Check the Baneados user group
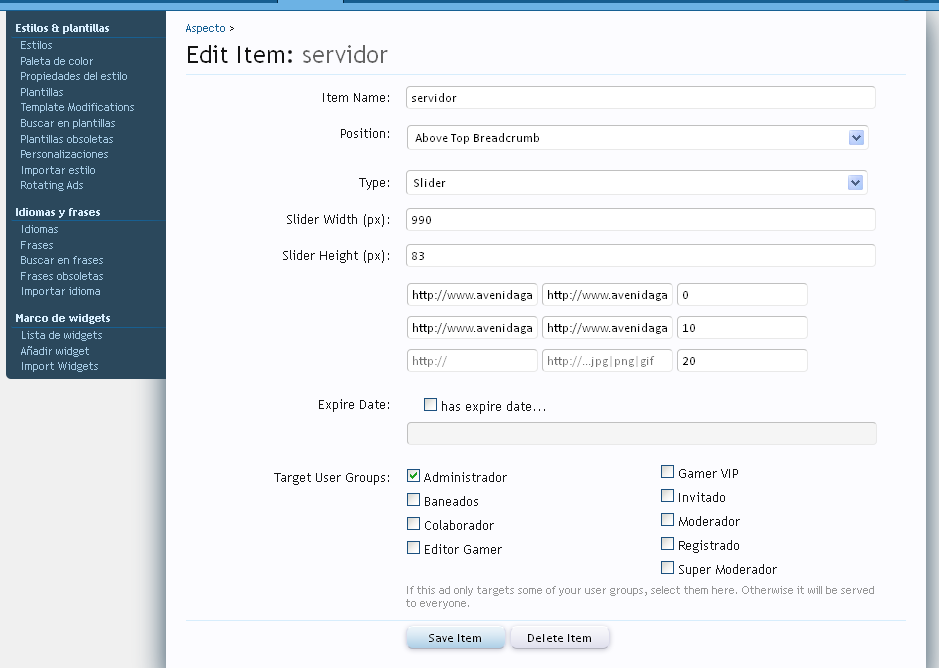Viewport: 939px width, 668px height. pos(414,501)
